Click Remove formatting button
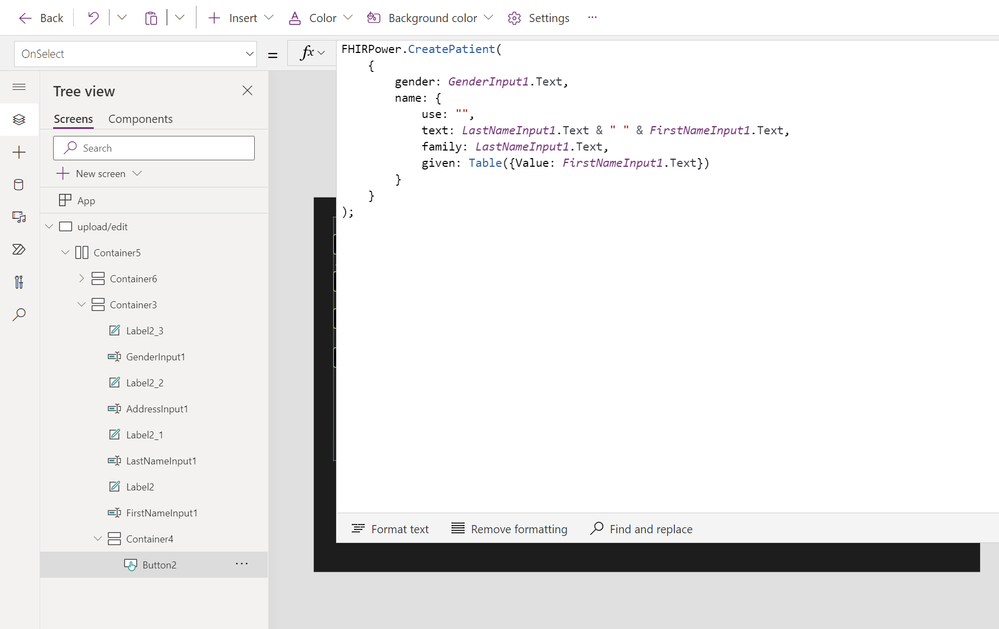The image size is (999, 629). [509, 529]
